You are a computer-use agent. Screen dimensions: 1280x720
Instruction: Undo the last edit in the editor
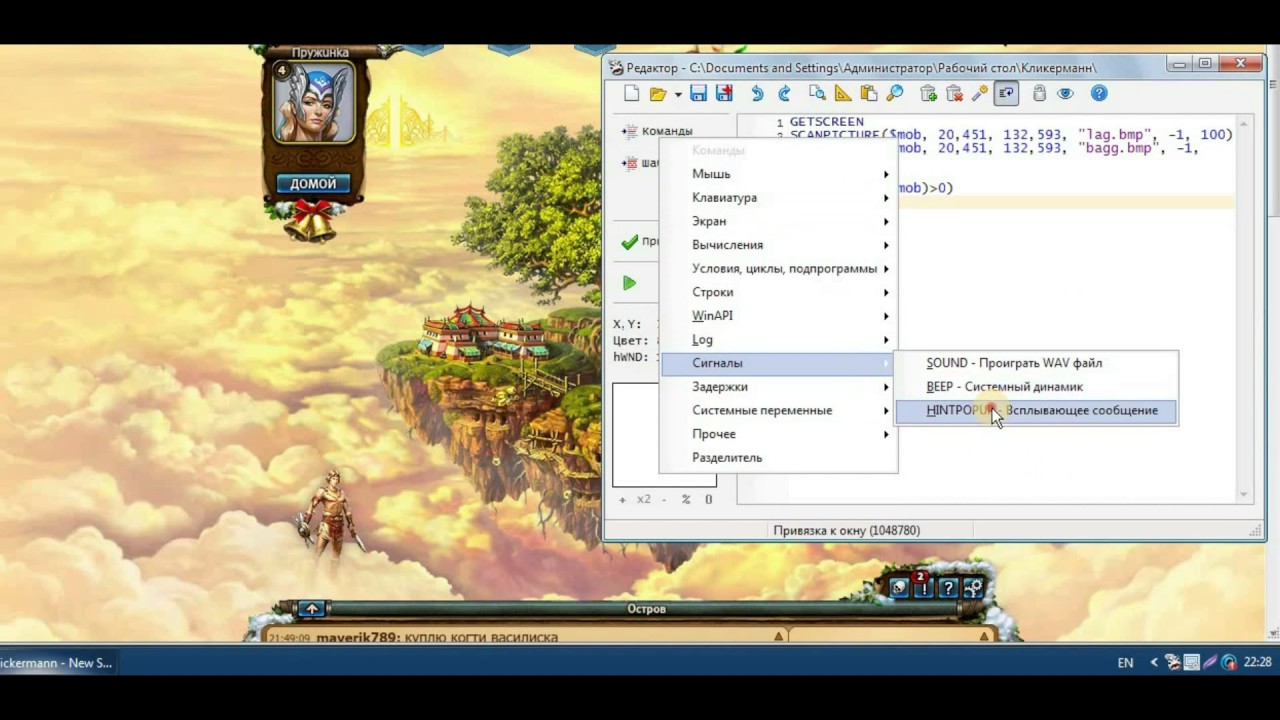coord(757,94)
